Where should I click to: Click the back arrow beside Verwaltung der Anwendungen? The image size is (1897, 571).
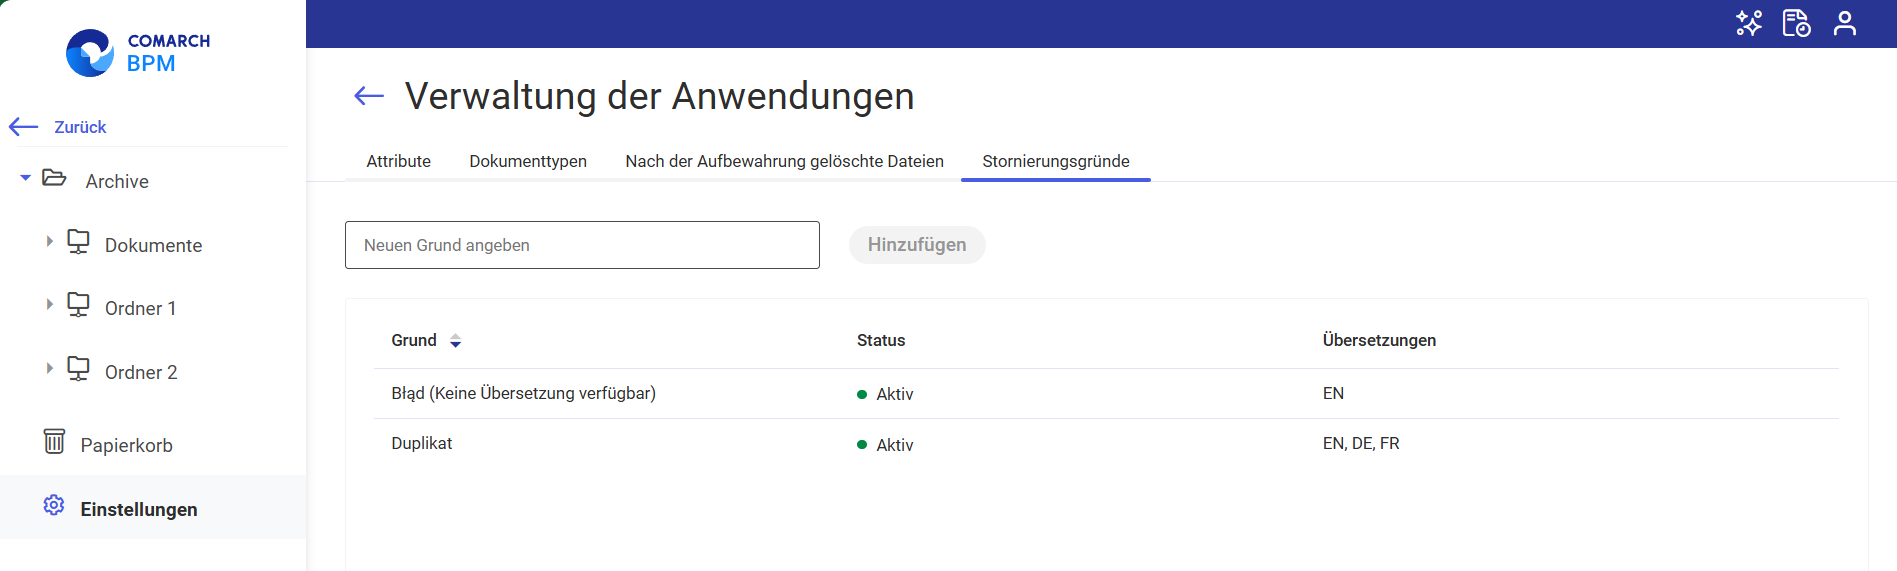pos(369,96)
